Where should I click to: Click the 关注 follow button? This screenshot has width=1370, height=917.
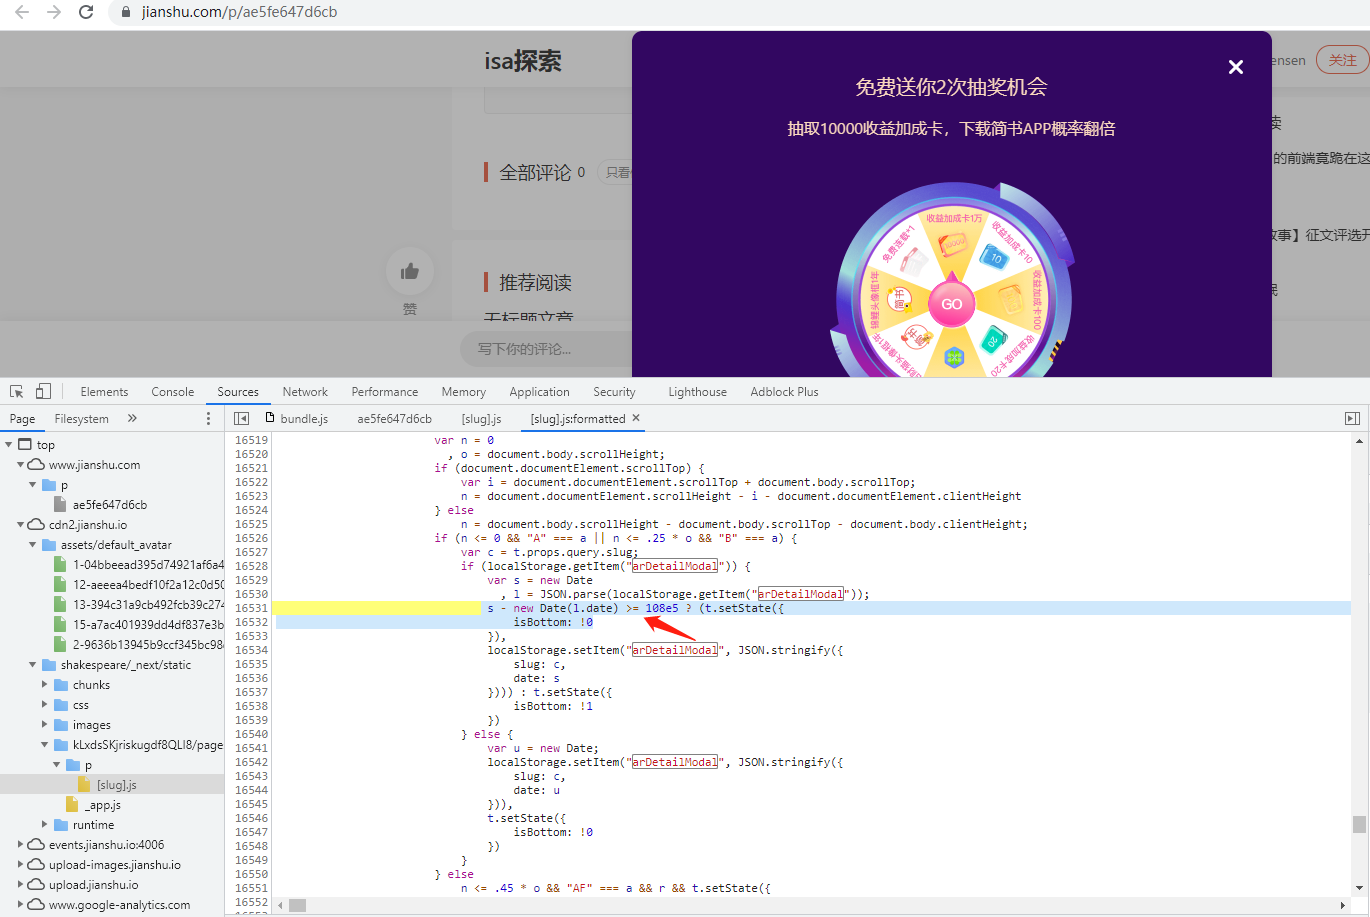1342,60
